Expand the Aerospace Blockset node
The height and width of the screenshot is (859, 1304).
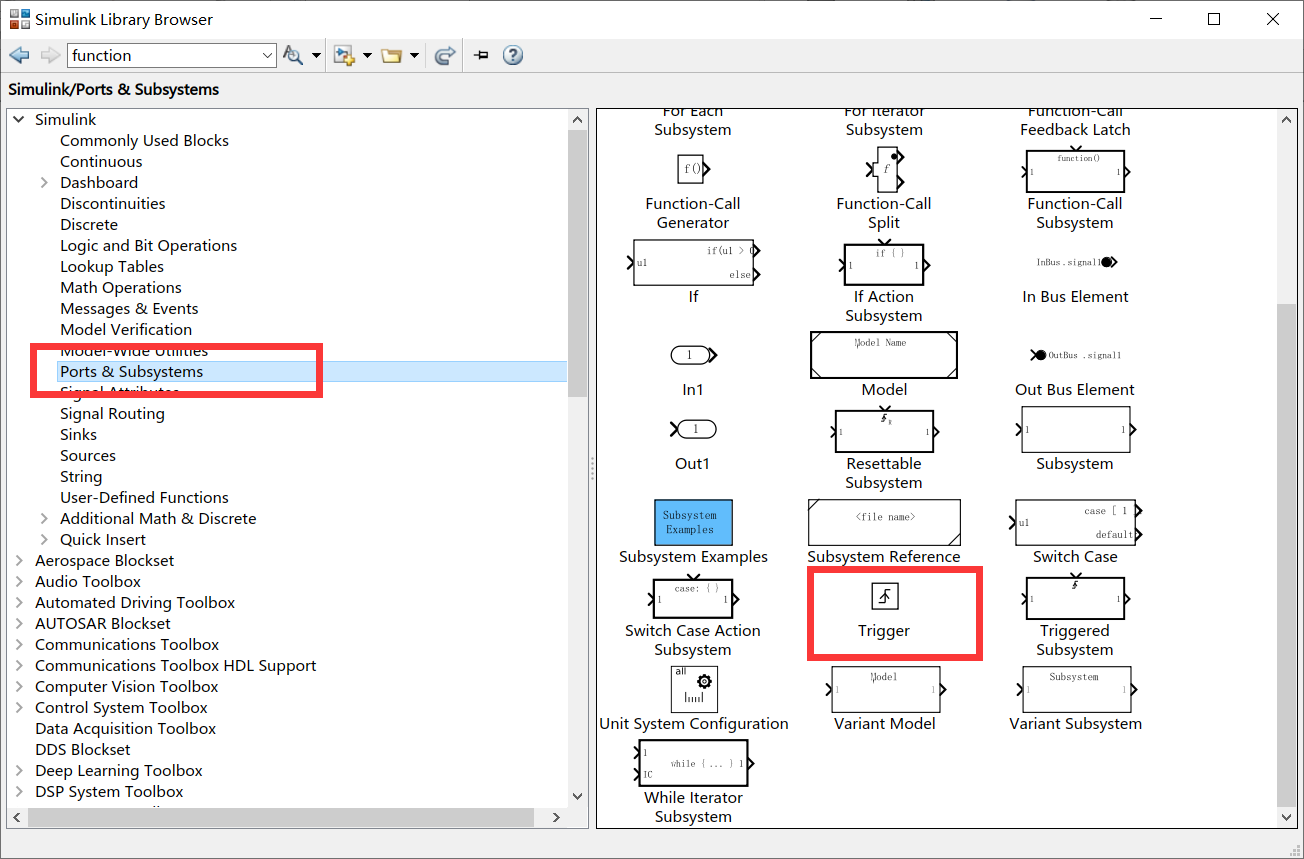pyautogui.click(x=19, y=560)
